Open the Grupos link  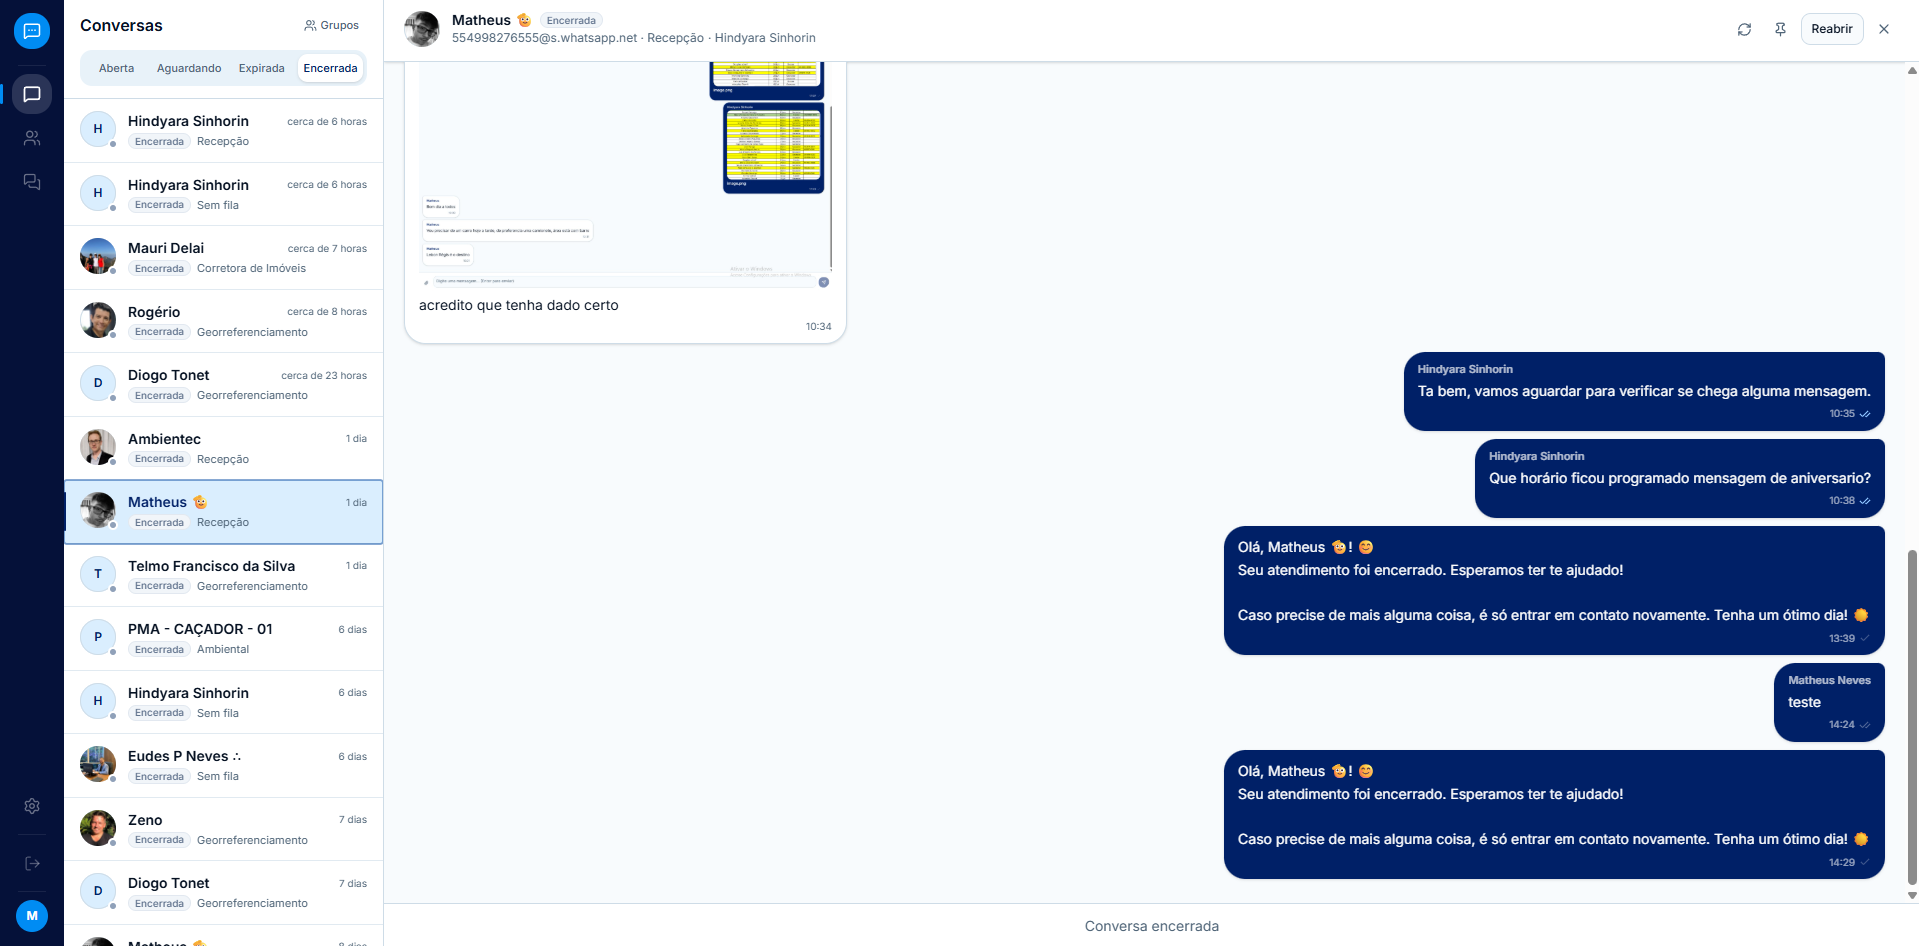[331, 25]
